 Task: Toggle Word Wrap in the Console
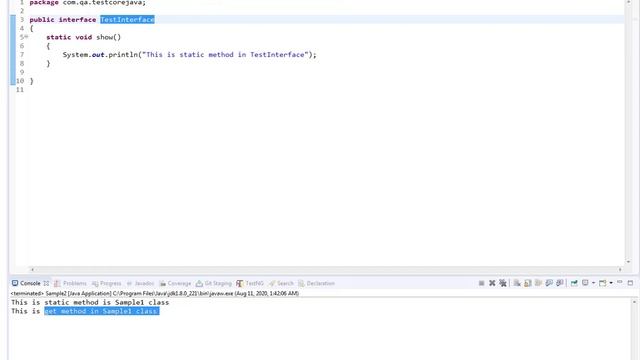(538, 283)
